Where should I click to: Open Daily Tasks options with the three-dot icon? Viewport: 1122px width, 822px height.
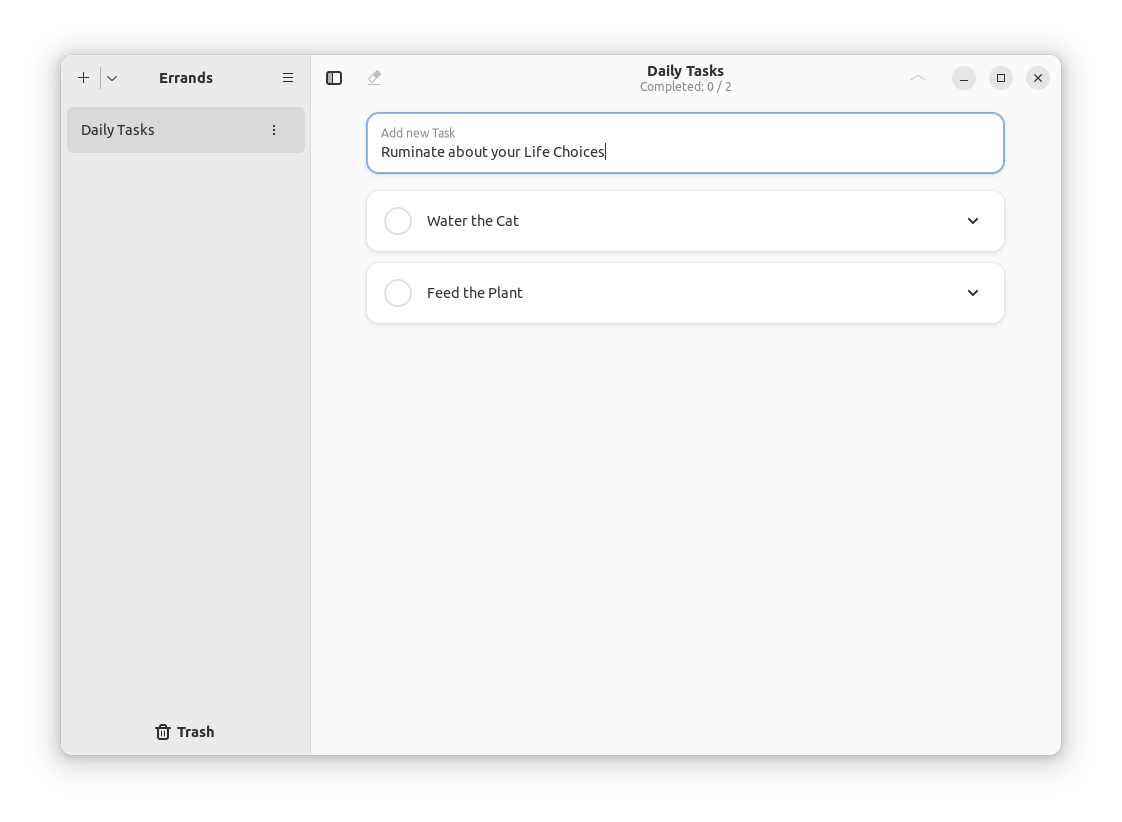point(274,129)
